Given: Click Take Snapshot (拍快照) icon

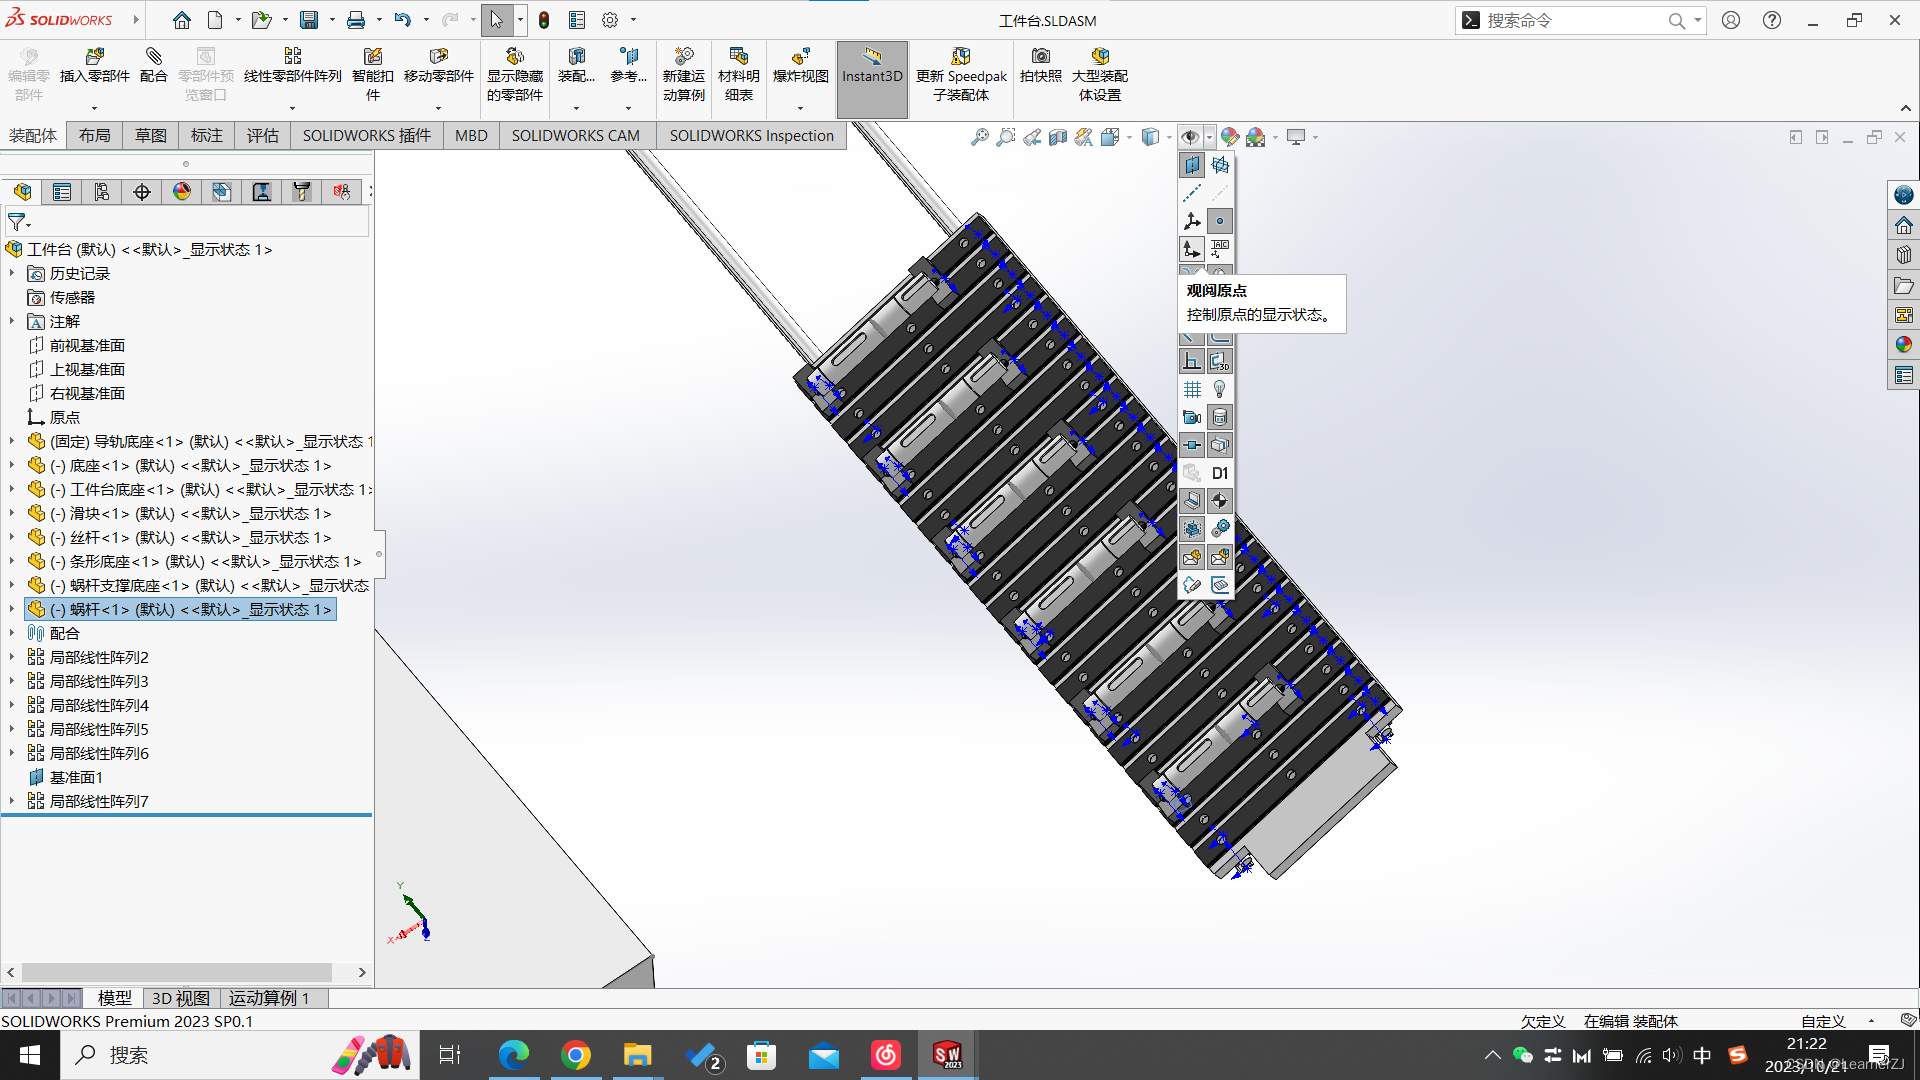Looking at the screenshot, I should (x=1040, y=65).
